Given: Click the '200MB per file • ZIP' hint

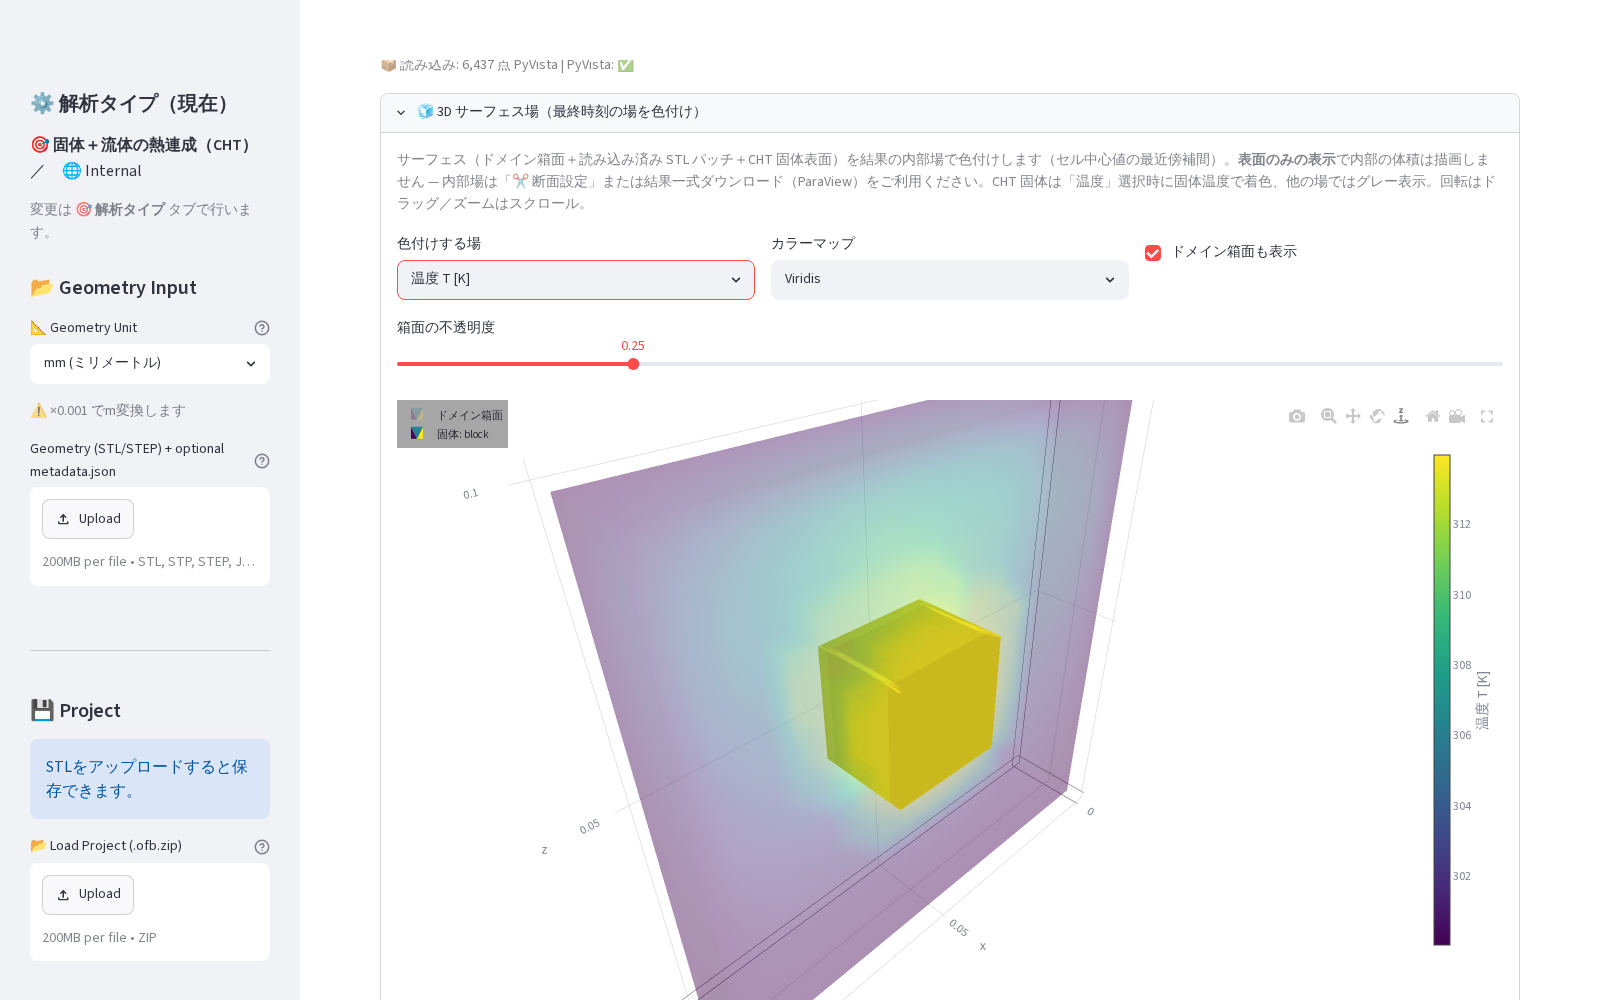Looking at the screenshot, I should pos(99,938).
